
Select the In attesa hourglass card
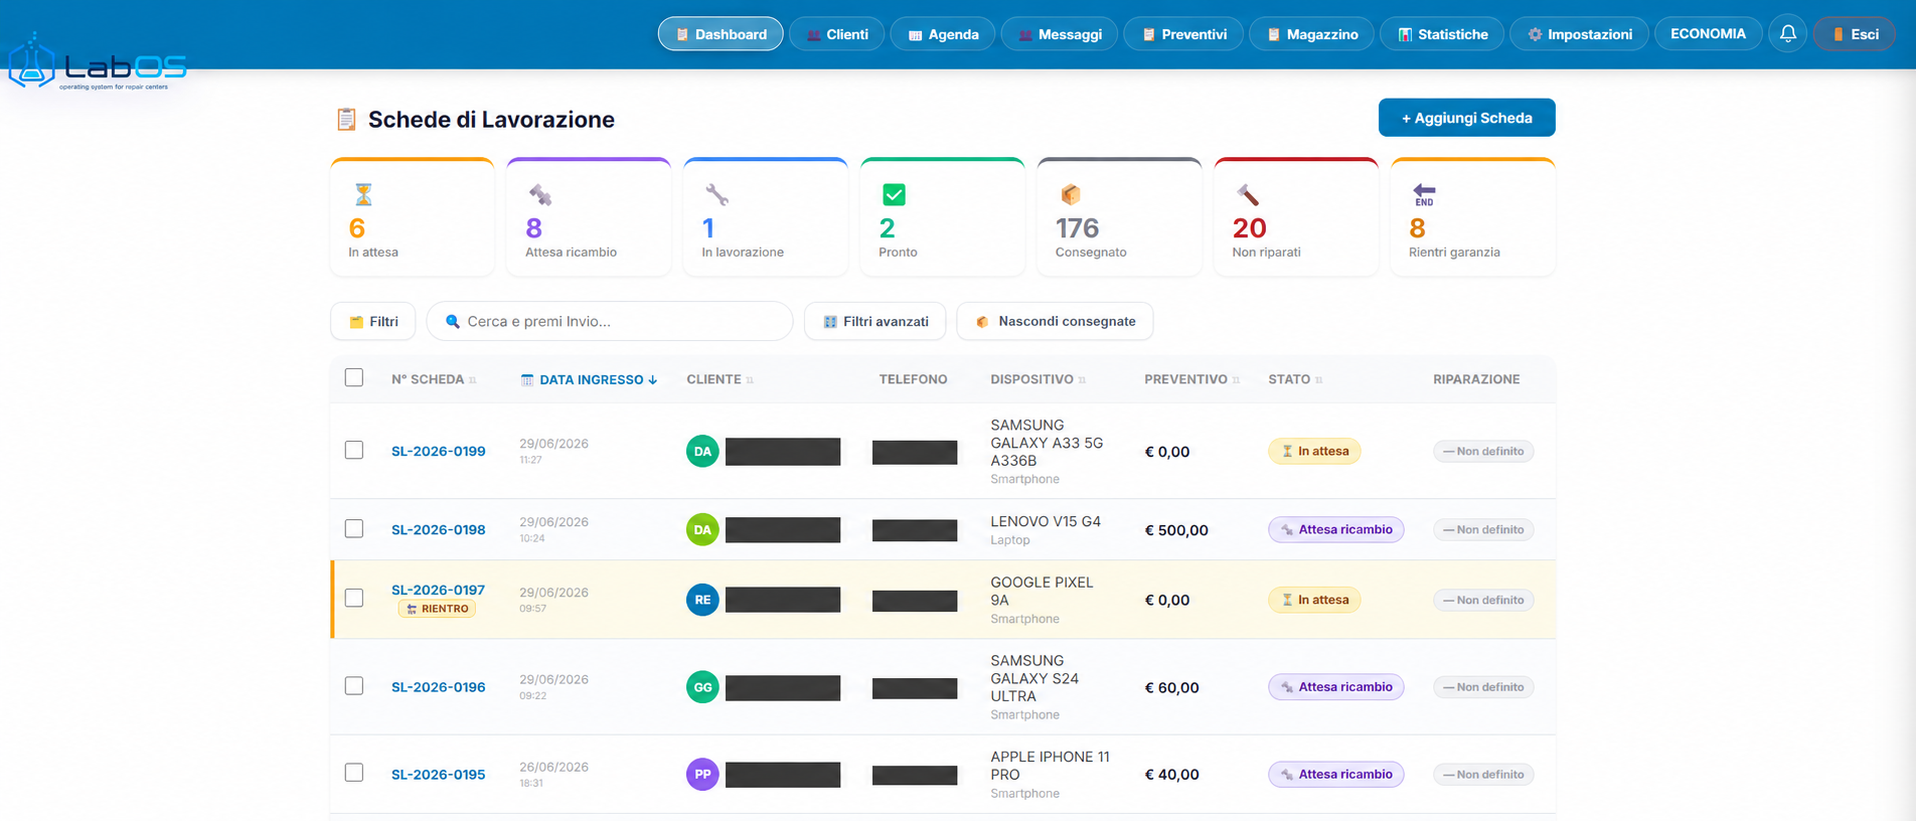click(x=412, y=217)
